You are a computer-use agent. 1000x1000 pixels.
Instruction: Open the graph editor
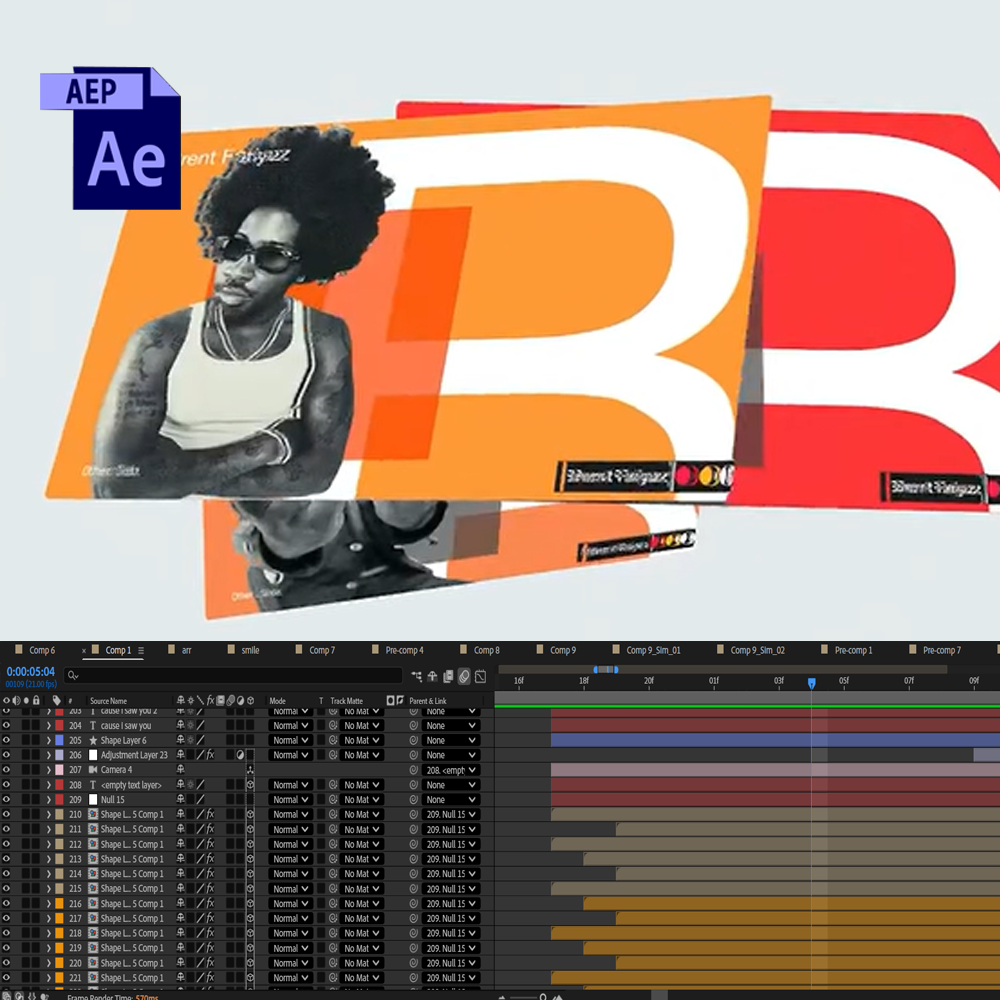click(481, 676)
